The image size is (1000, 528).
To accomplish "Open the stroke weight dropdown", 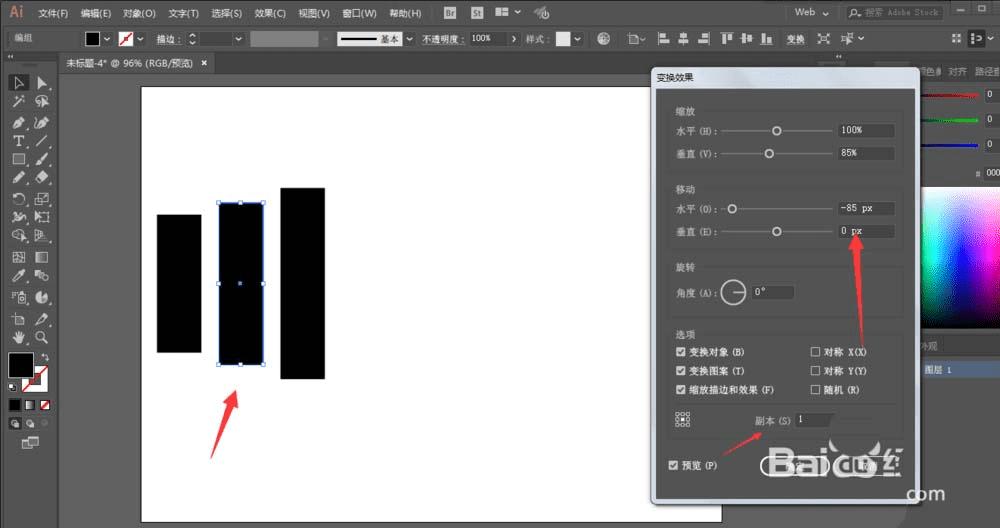I will point(239,39).
